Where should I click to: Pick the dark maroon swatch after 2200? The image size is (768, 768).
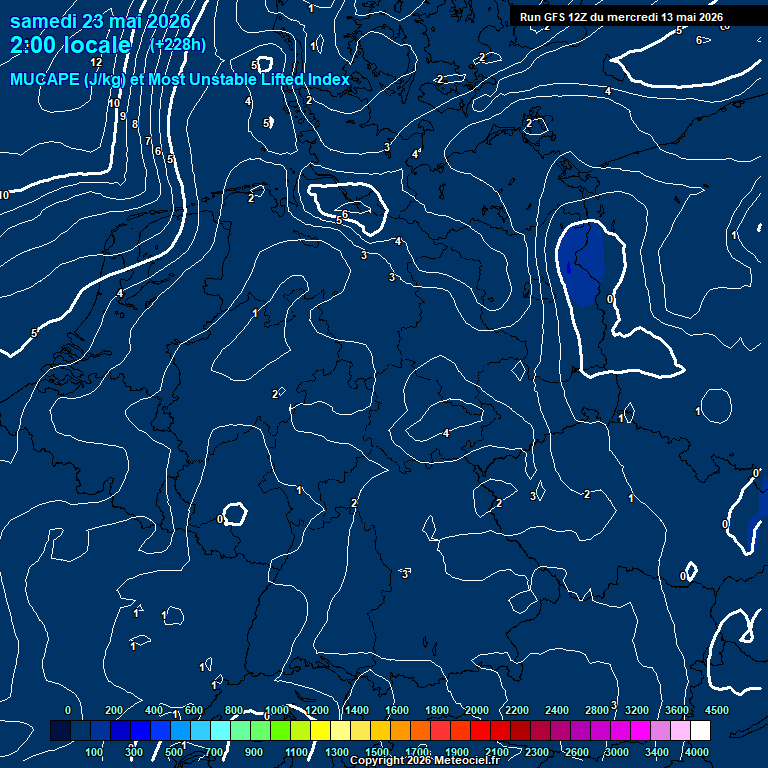coord(520,730)
